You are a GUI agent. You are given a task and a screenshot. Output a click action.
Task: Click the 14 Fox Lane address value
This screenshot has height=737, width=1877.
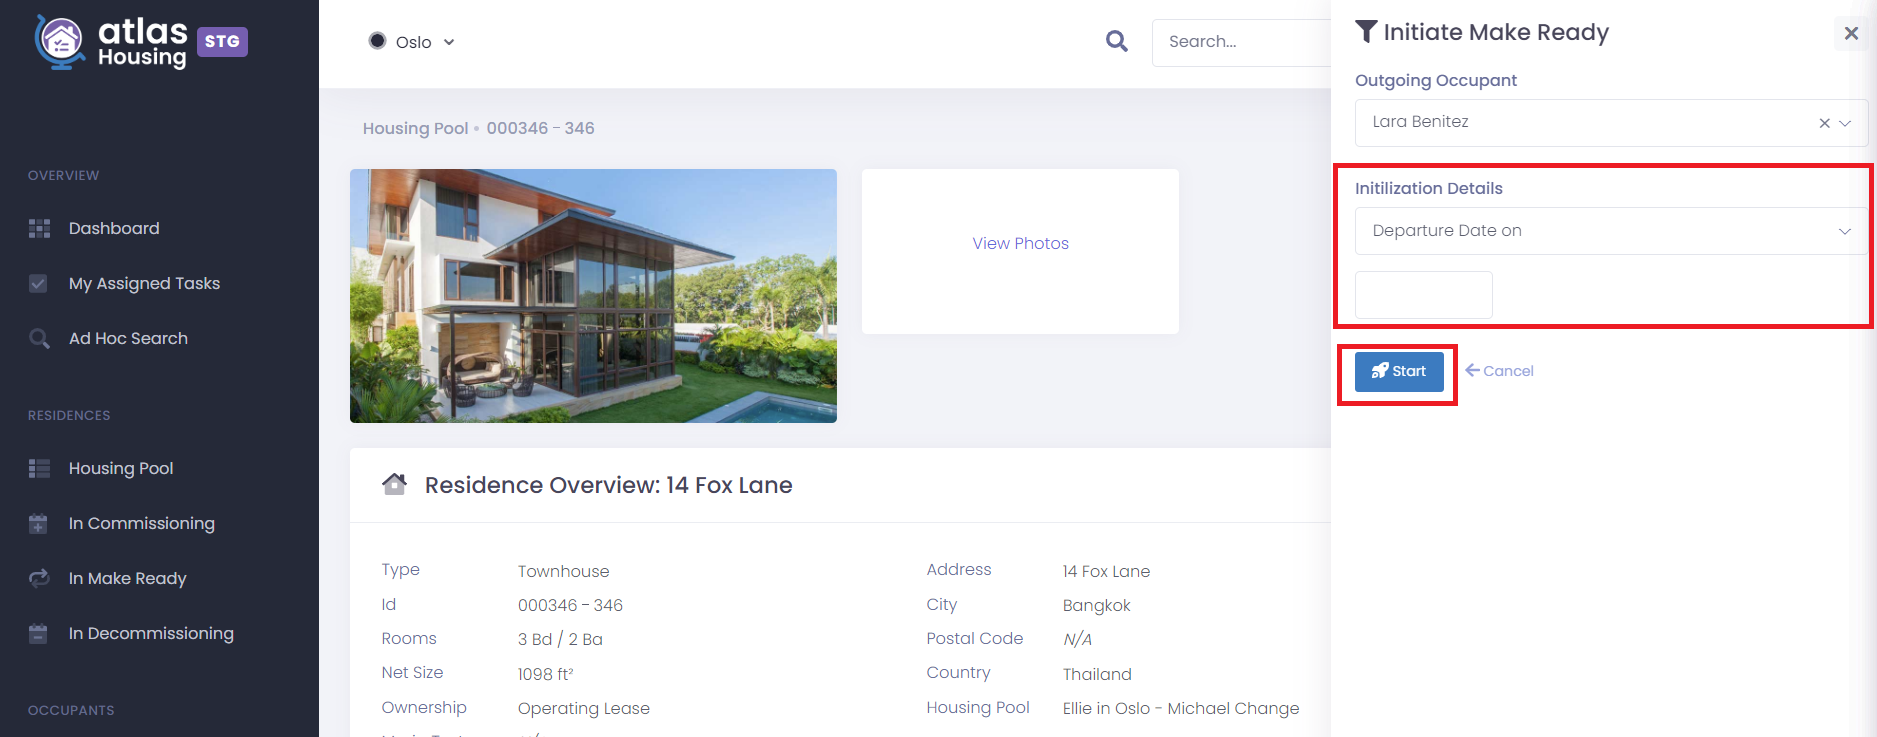click(1106, 572)
